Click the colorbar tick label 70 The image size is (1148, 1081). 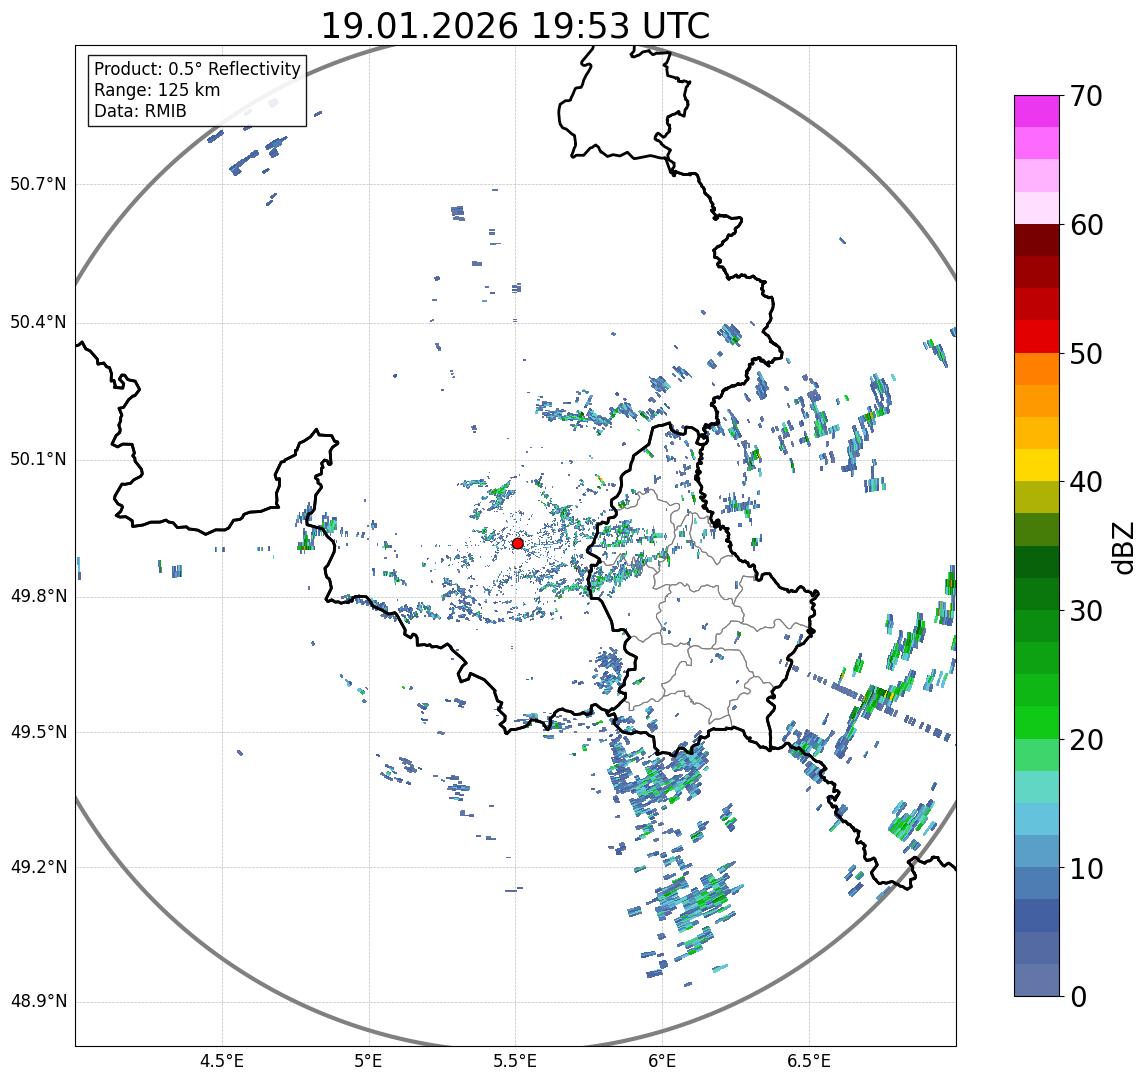point(1086,96)
